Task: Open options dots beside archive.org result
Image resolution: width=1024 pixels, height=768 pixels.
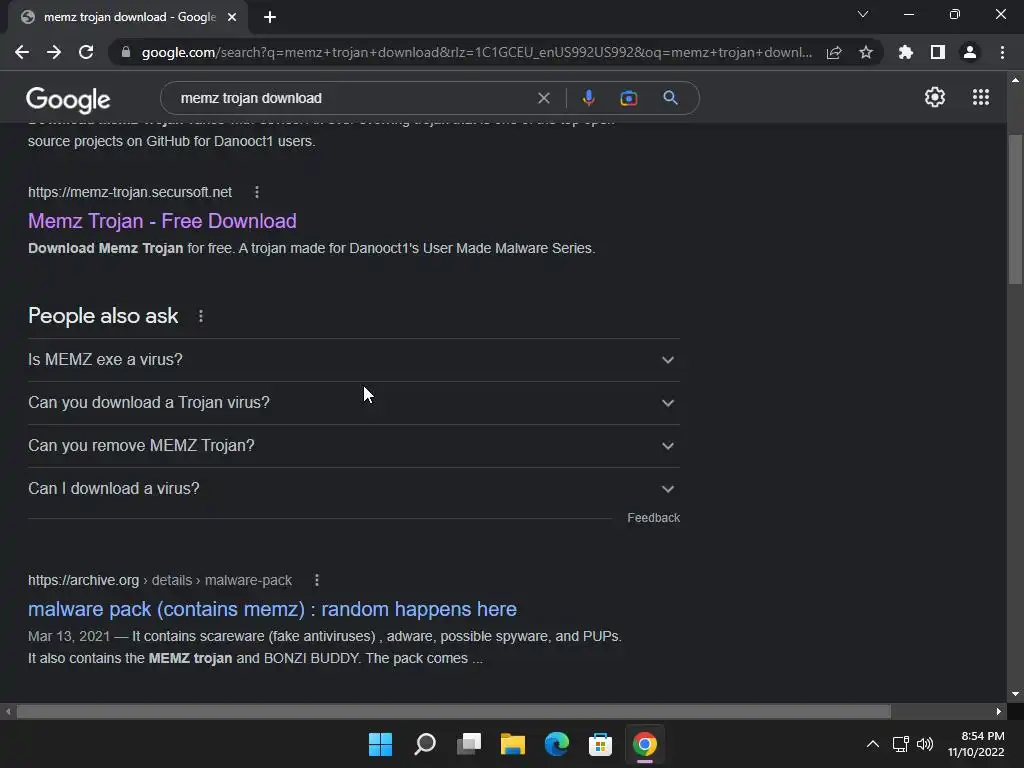Action: coord(317,580)
